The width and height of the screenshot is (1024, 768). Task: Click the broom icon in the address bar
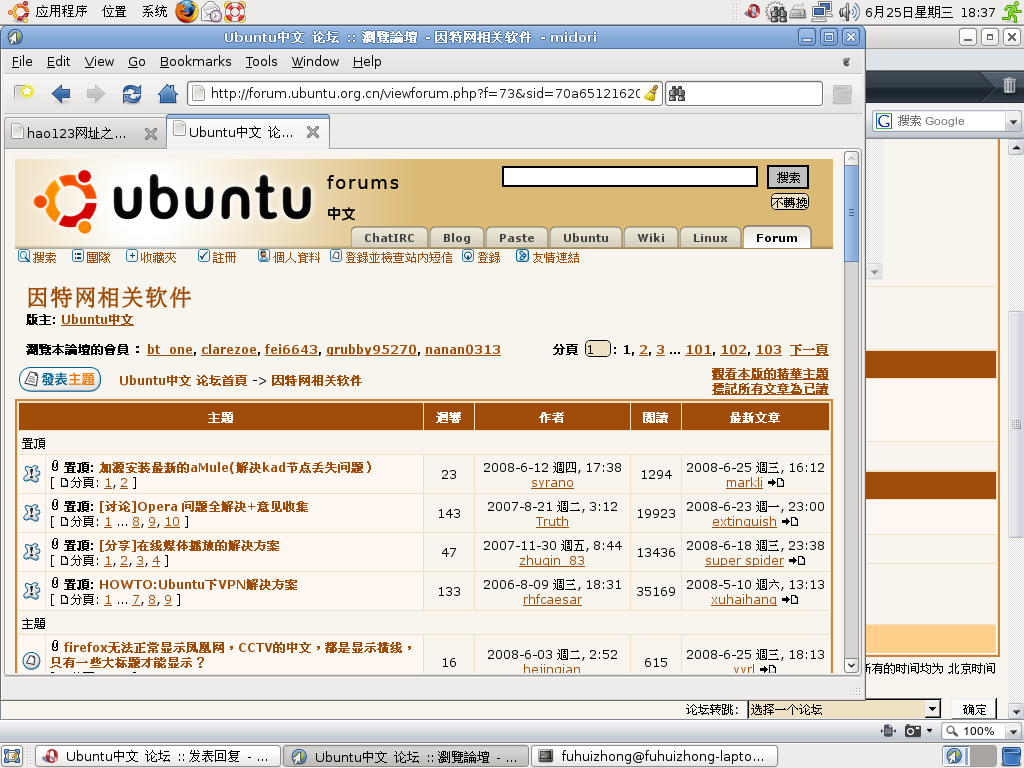[x=651, y=93]
